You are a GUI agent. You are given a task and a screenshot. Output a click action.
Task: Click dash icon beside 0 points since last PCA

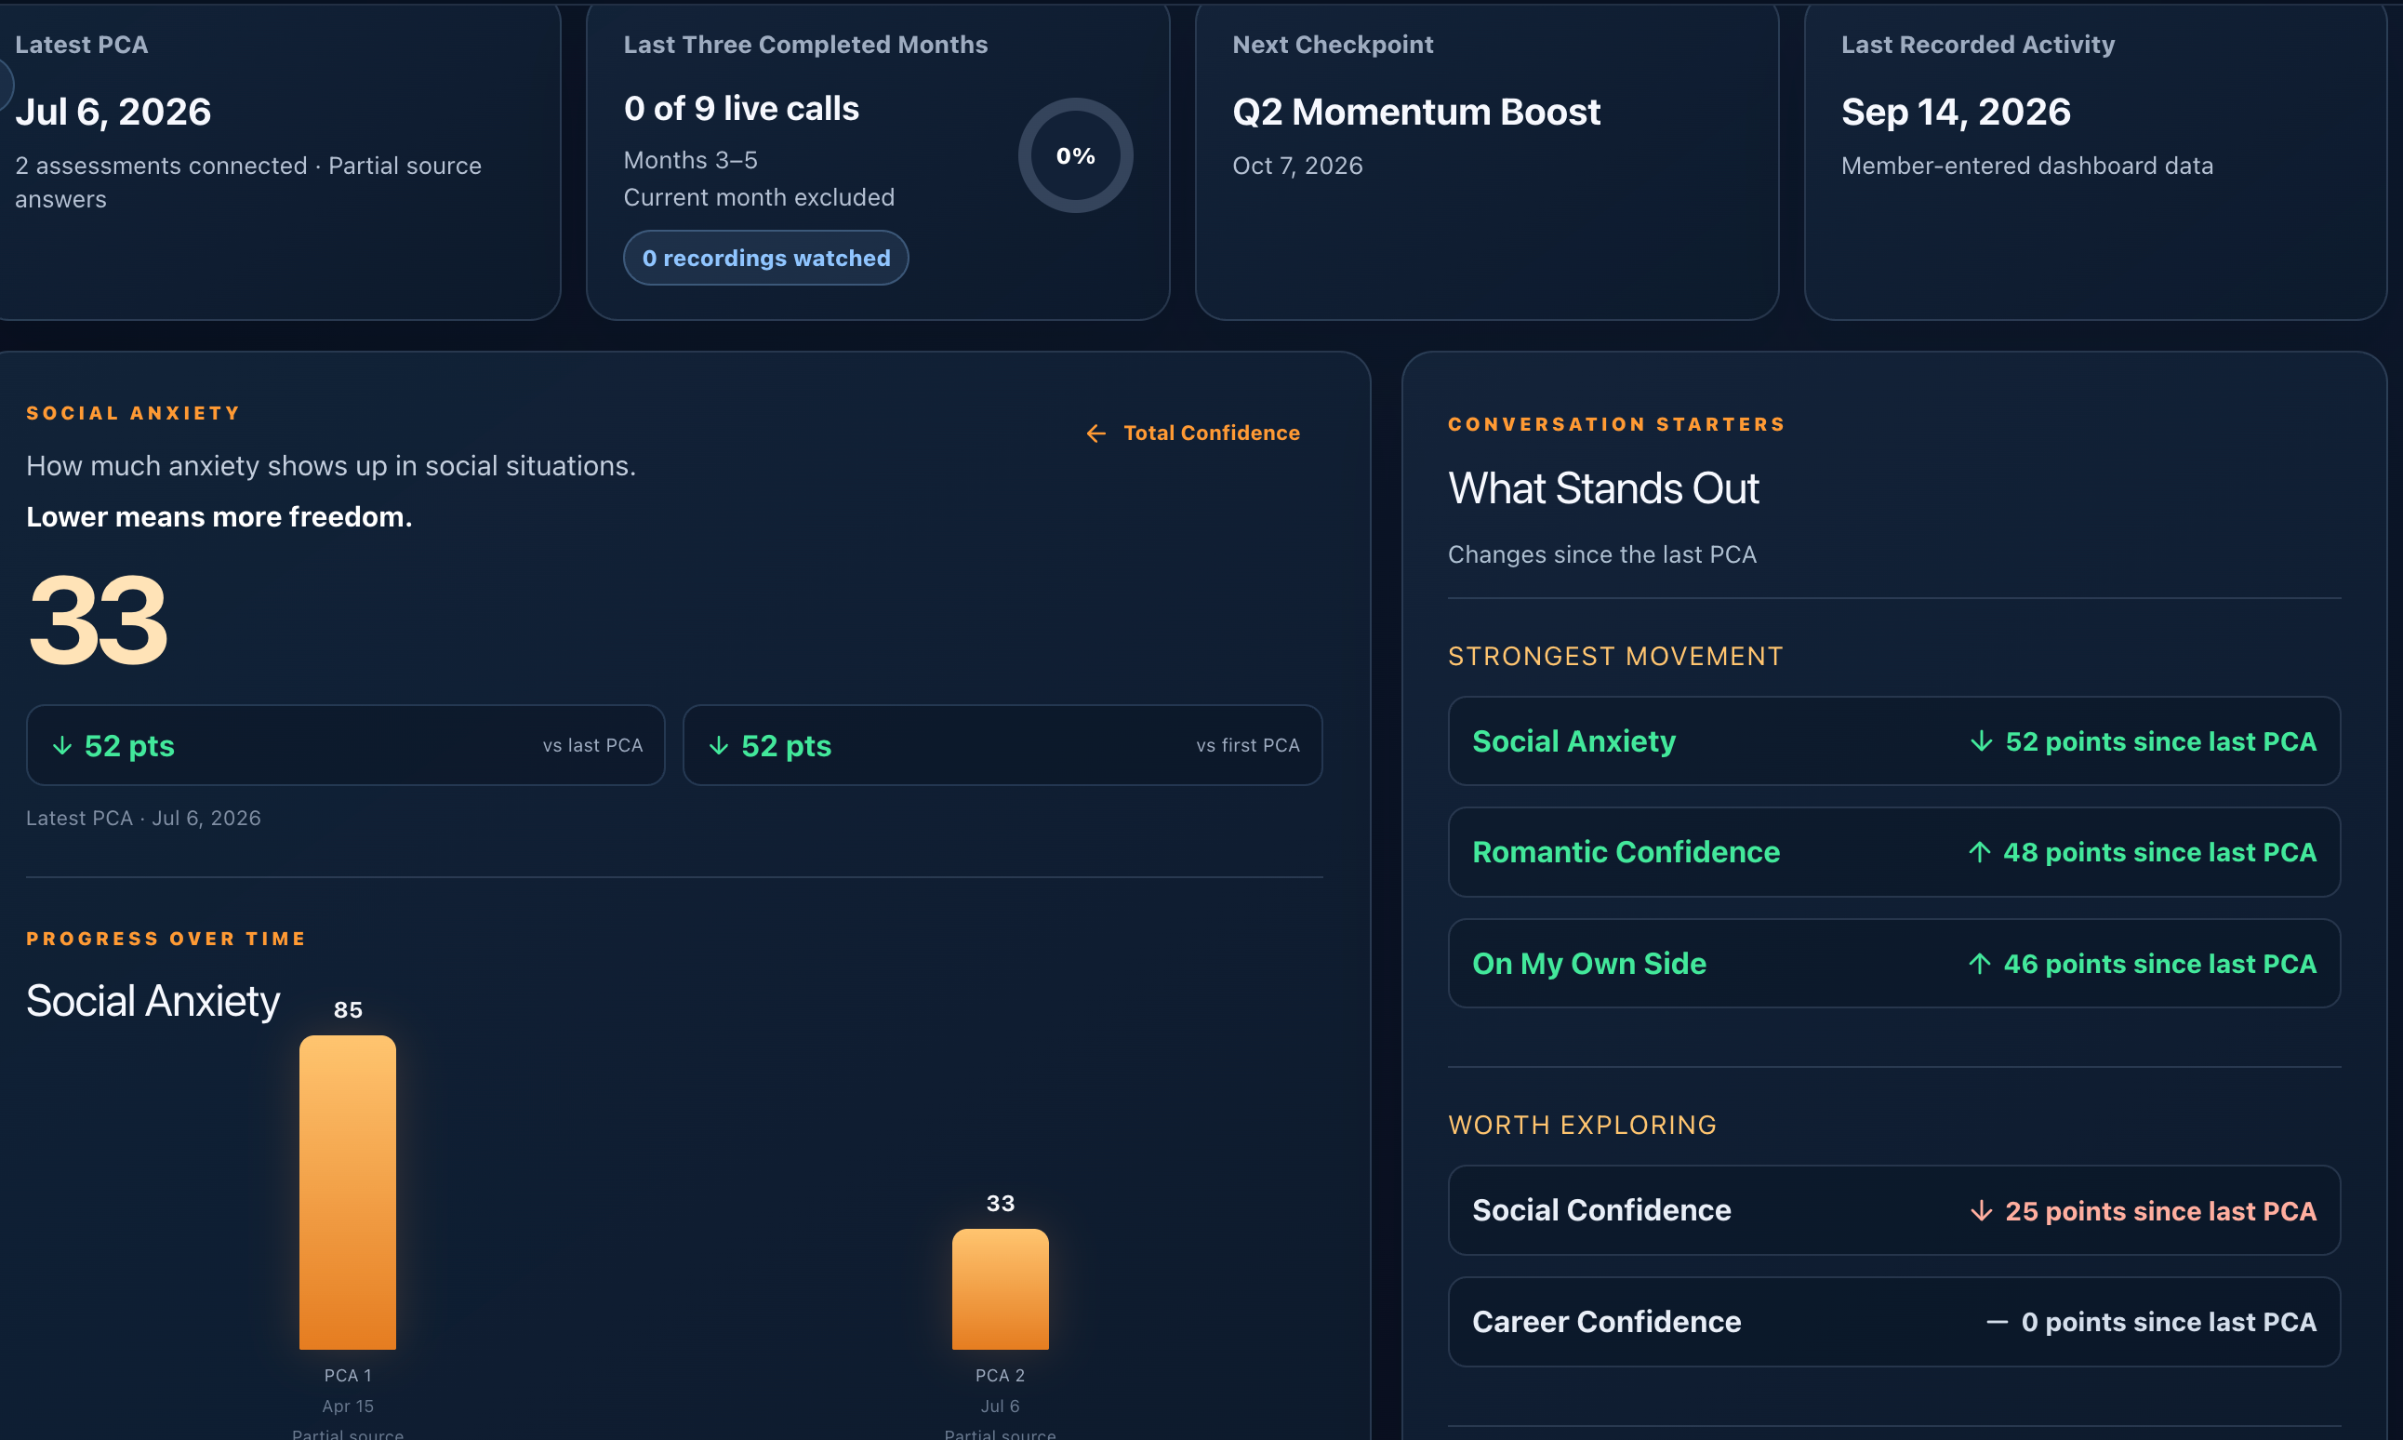click(1997, 1322)
